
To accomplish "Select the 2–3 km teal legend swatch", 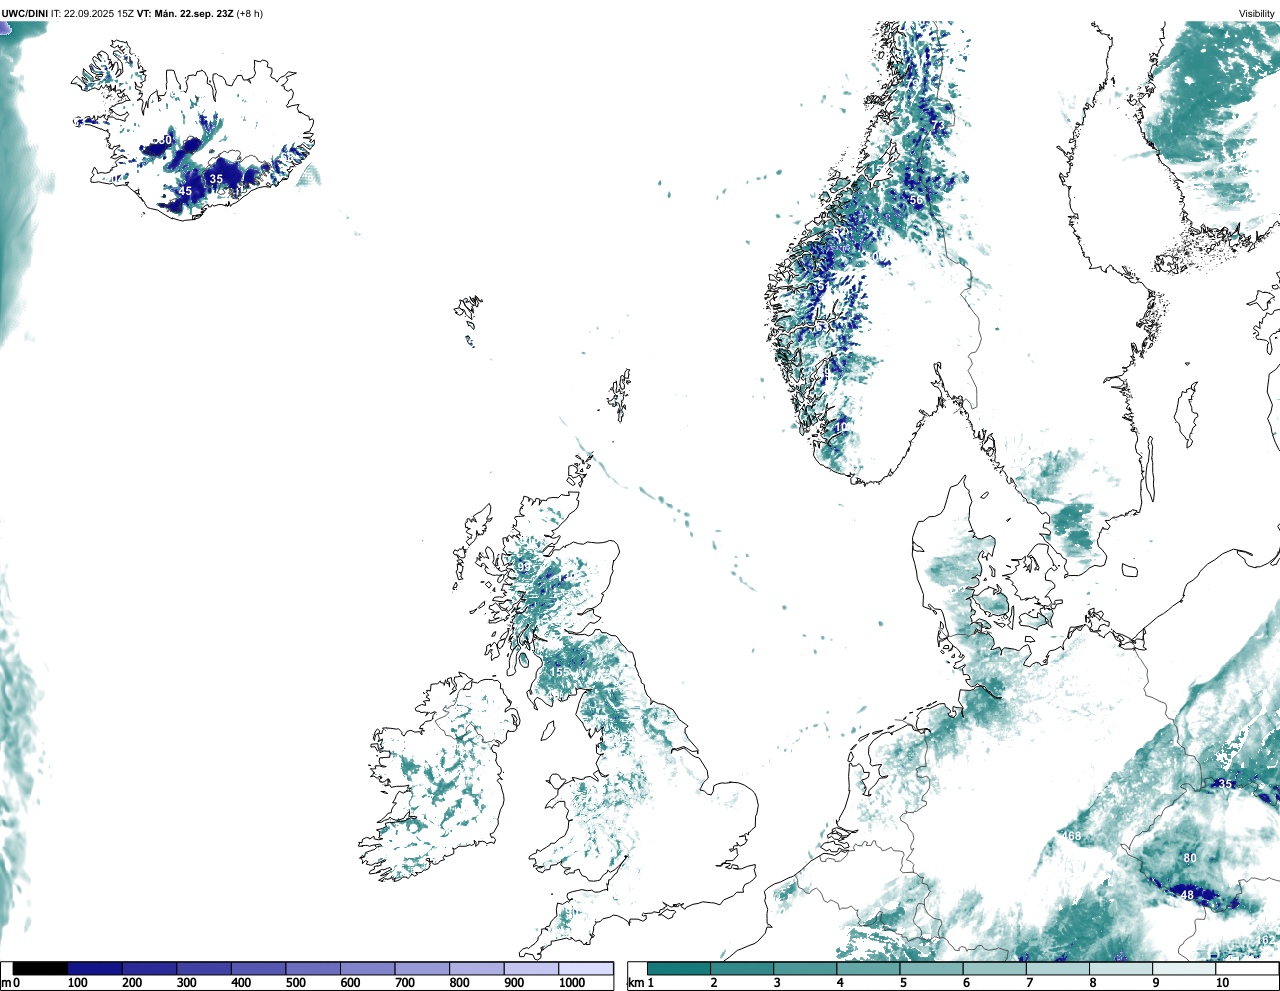I will tap(742, 968).
